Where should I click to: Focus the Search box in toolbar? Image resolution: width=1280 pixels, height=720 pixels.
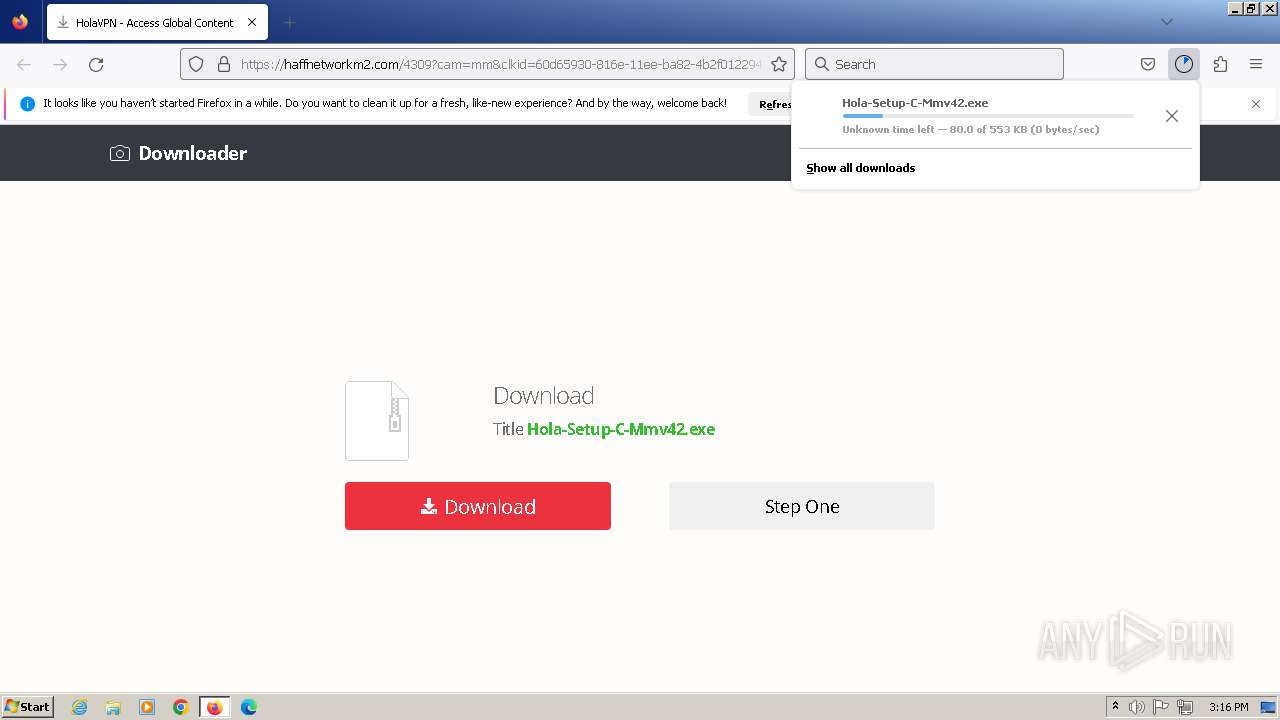coord(934,64)
